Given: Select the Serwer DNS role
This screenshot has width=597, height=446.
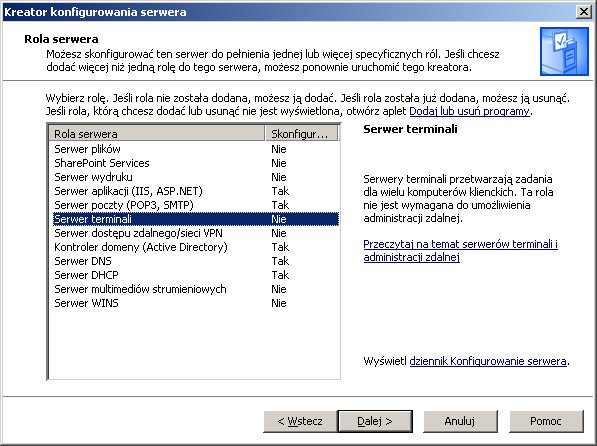Looking at the screenshot, I should (x=196, y=261).
